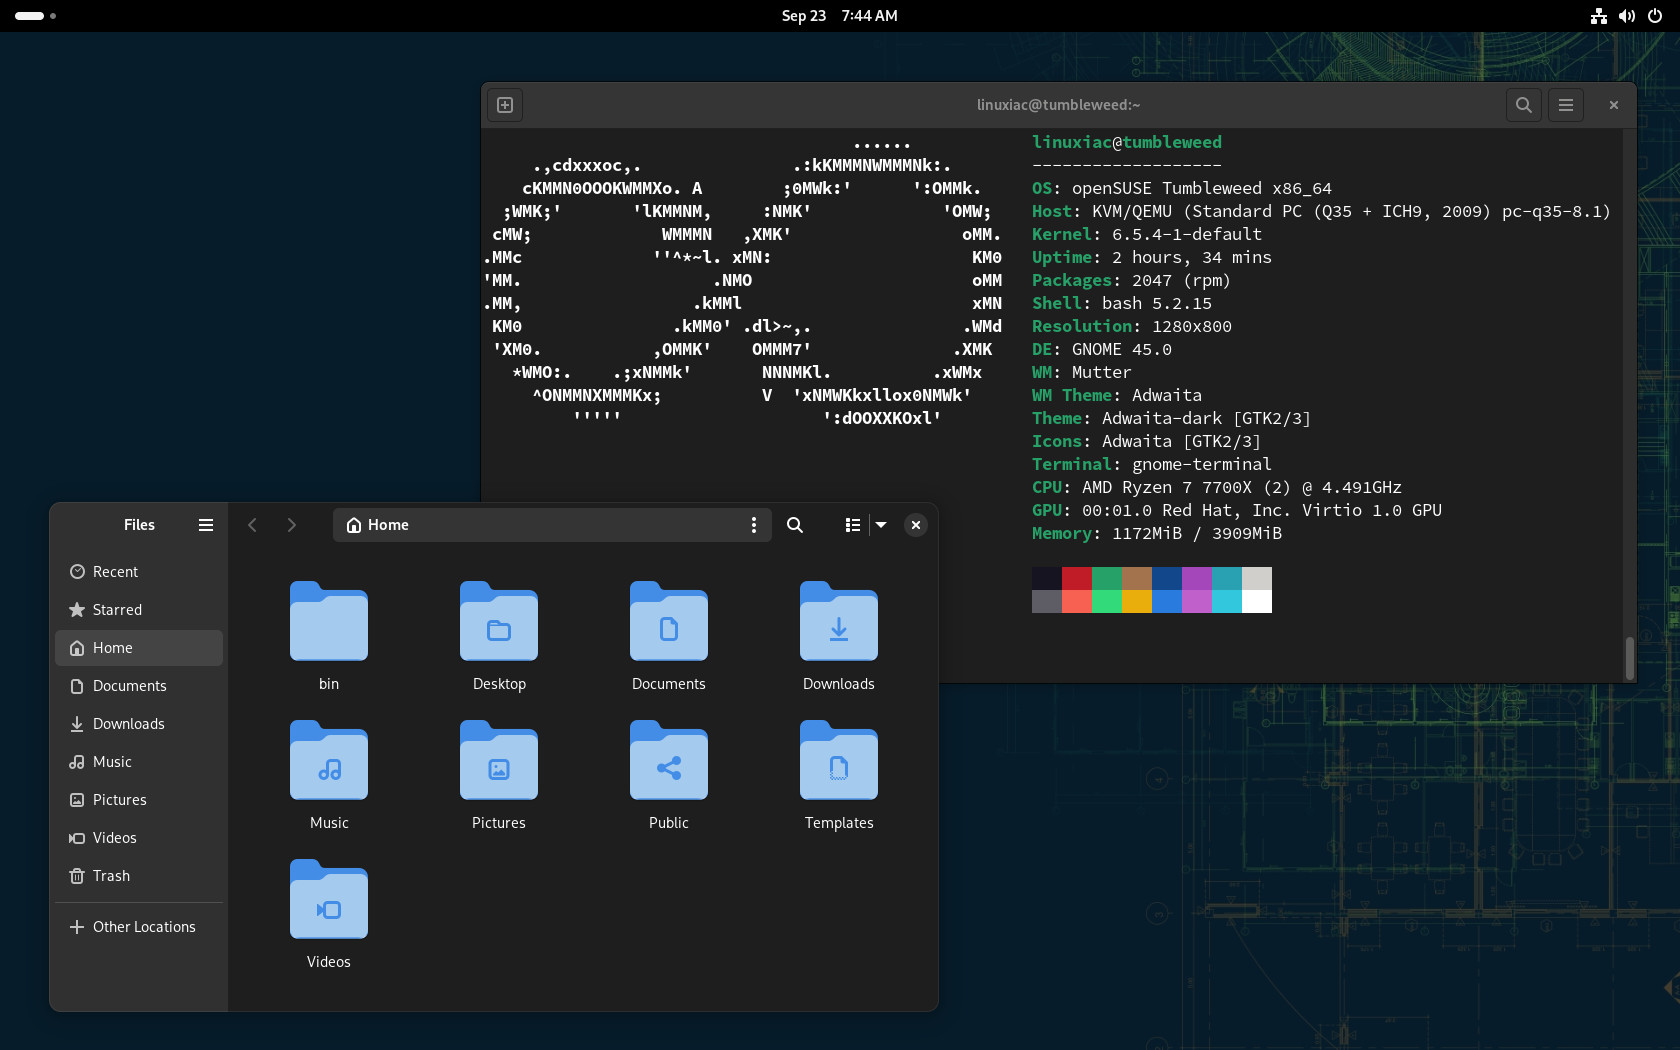Select Starred in the Files sidebar
This screenshot has width=1680, height=1050.
tap(139, 610)
